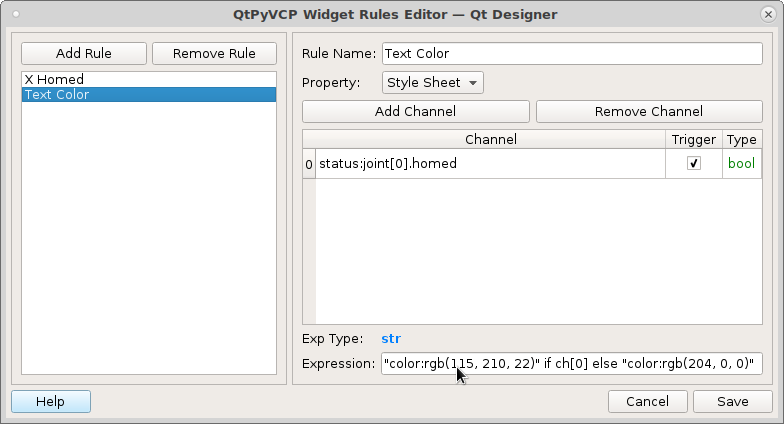784x424 pixels.
Task: Open Help for the rules editor
Action: (51, 402)
